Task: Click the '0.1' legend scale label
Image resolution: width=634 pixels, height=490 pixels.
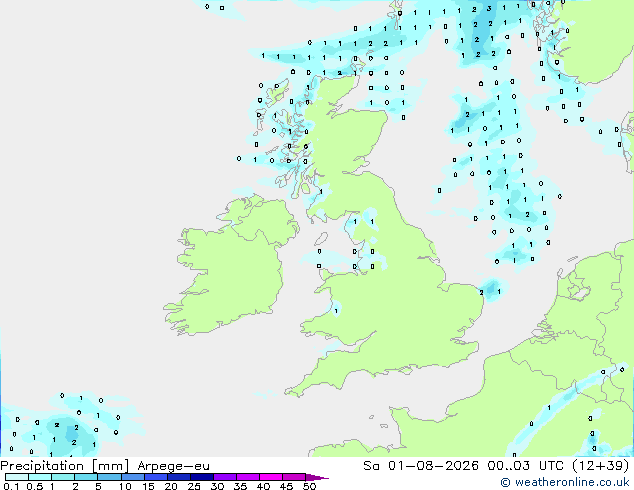Action: click(x=11, y=486)
